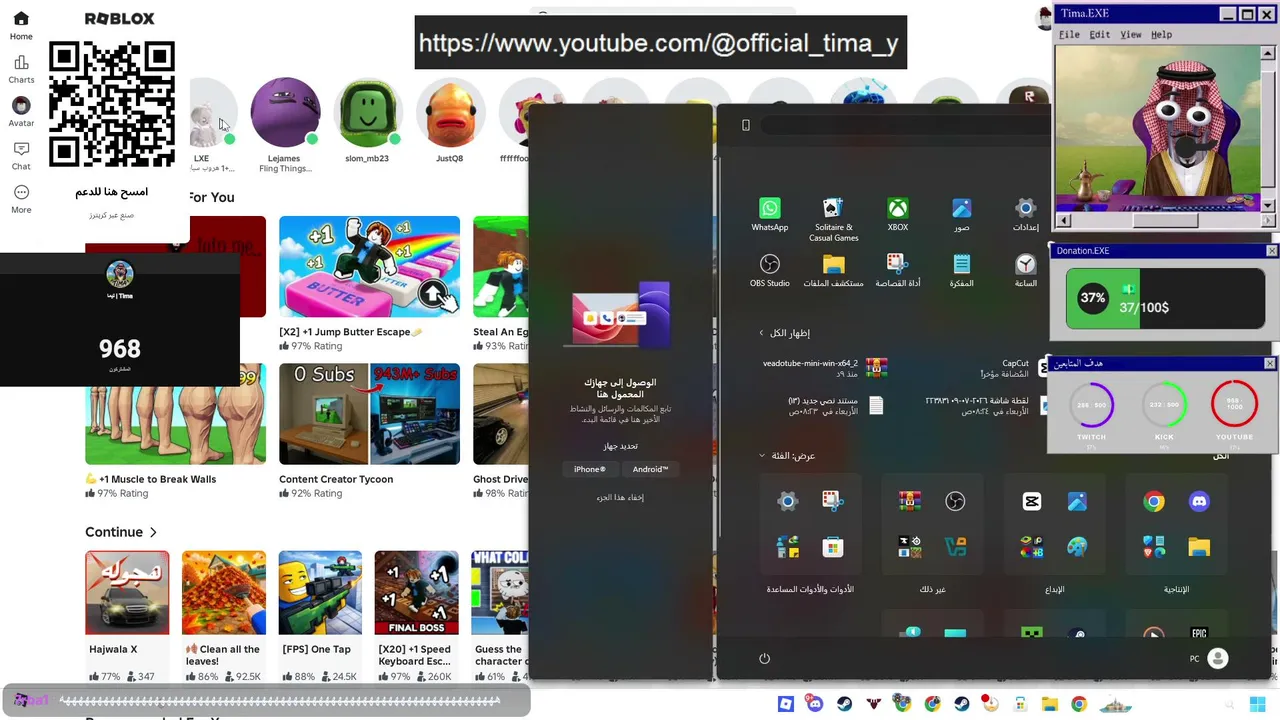The image size is (1280, 720).
Task: Open Discord from the taskbar
Action: (x=815, y=704)
